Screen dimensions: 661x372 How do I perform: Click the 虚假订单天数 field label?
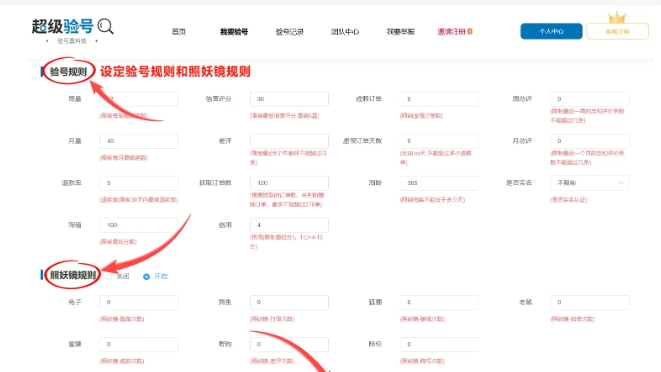362,141
